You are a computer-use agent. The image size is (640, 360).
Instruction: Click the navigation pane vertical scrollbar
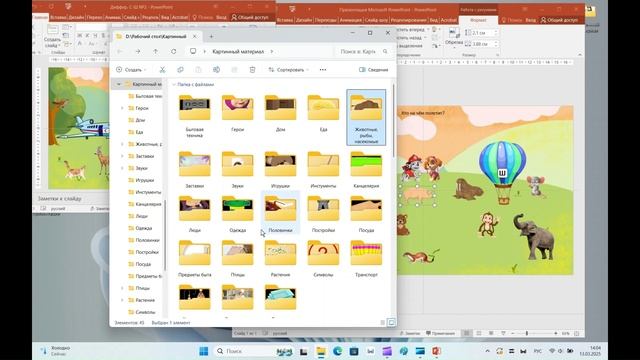(165, 235)
